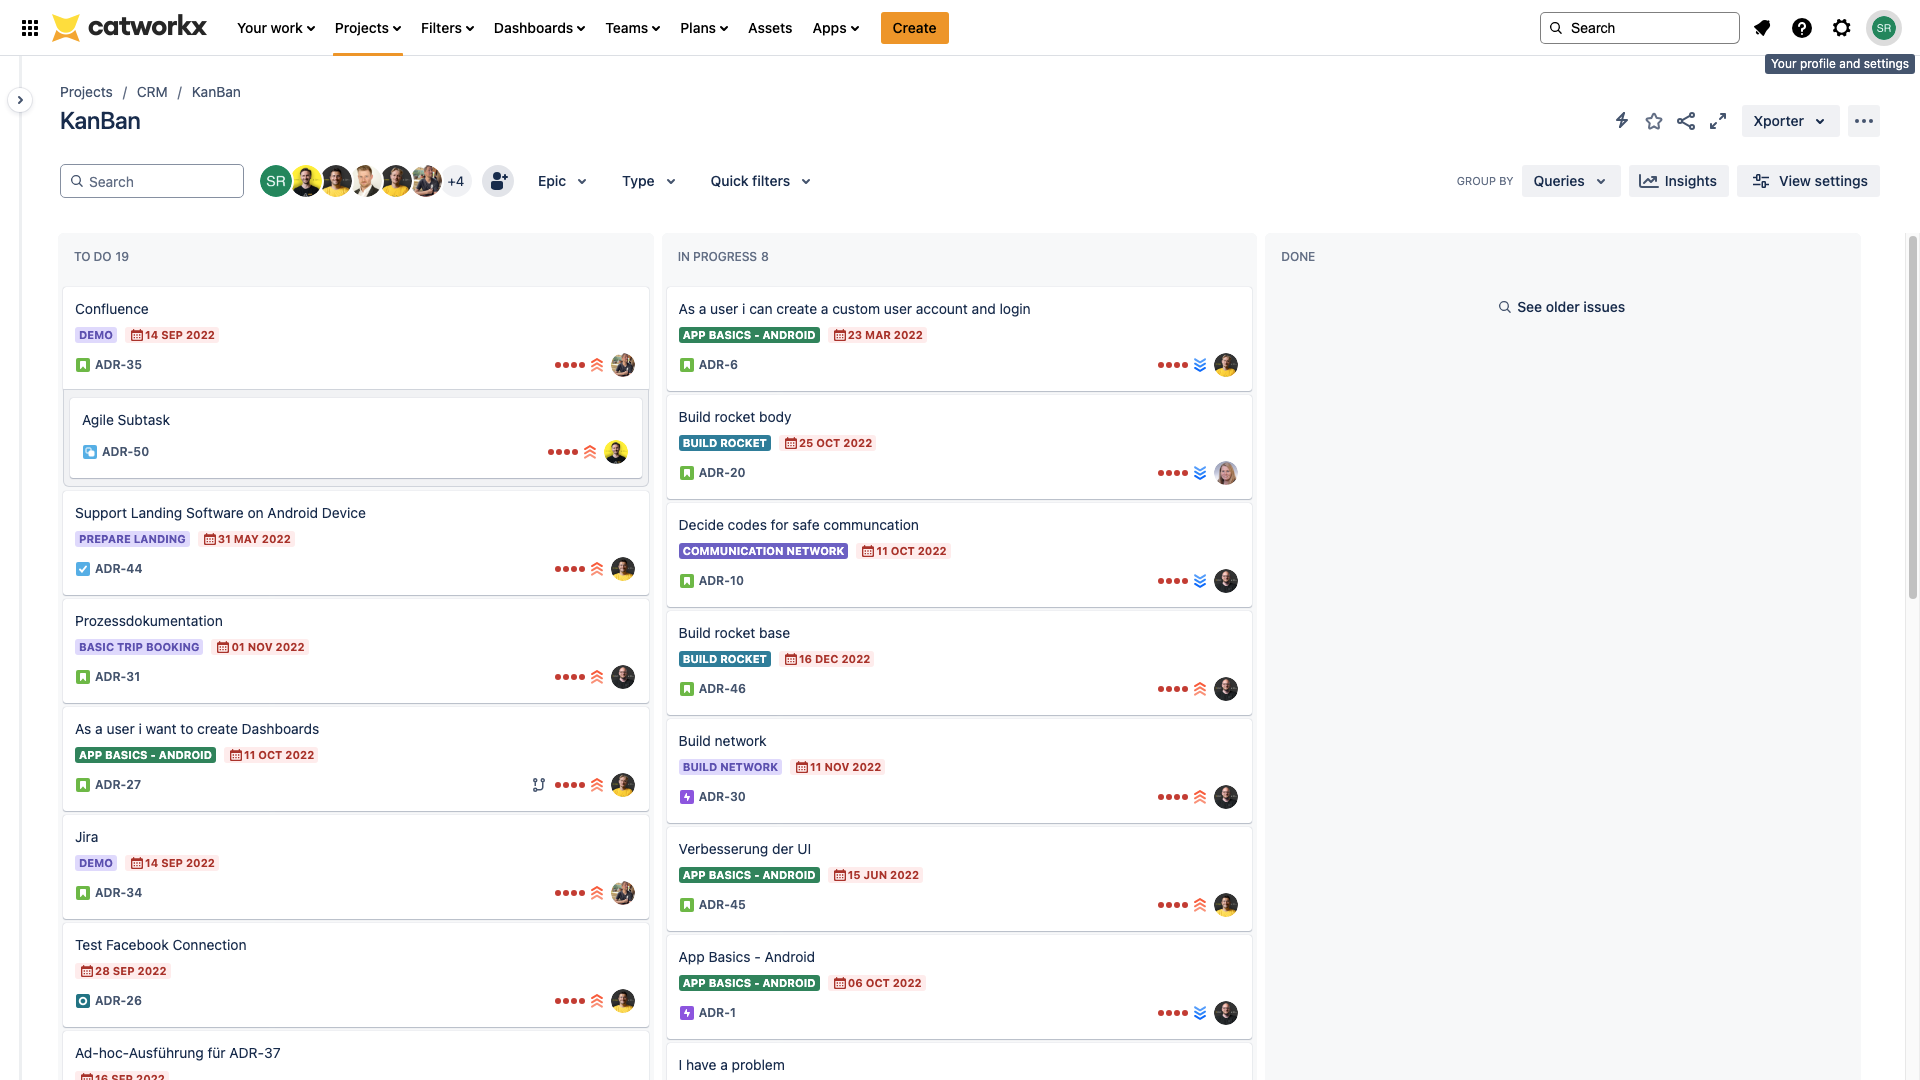Open the Insights panel
1920x1080 pixels.
pyautogui.click(x=1678, y=181)
